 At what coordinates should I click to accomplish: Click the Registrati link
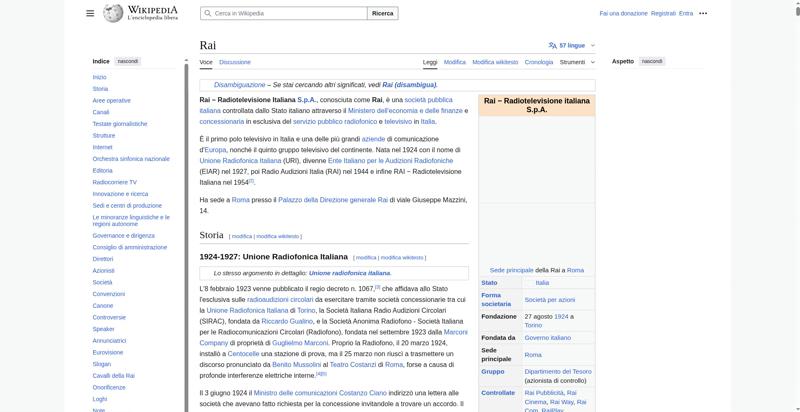click(663, 13)
